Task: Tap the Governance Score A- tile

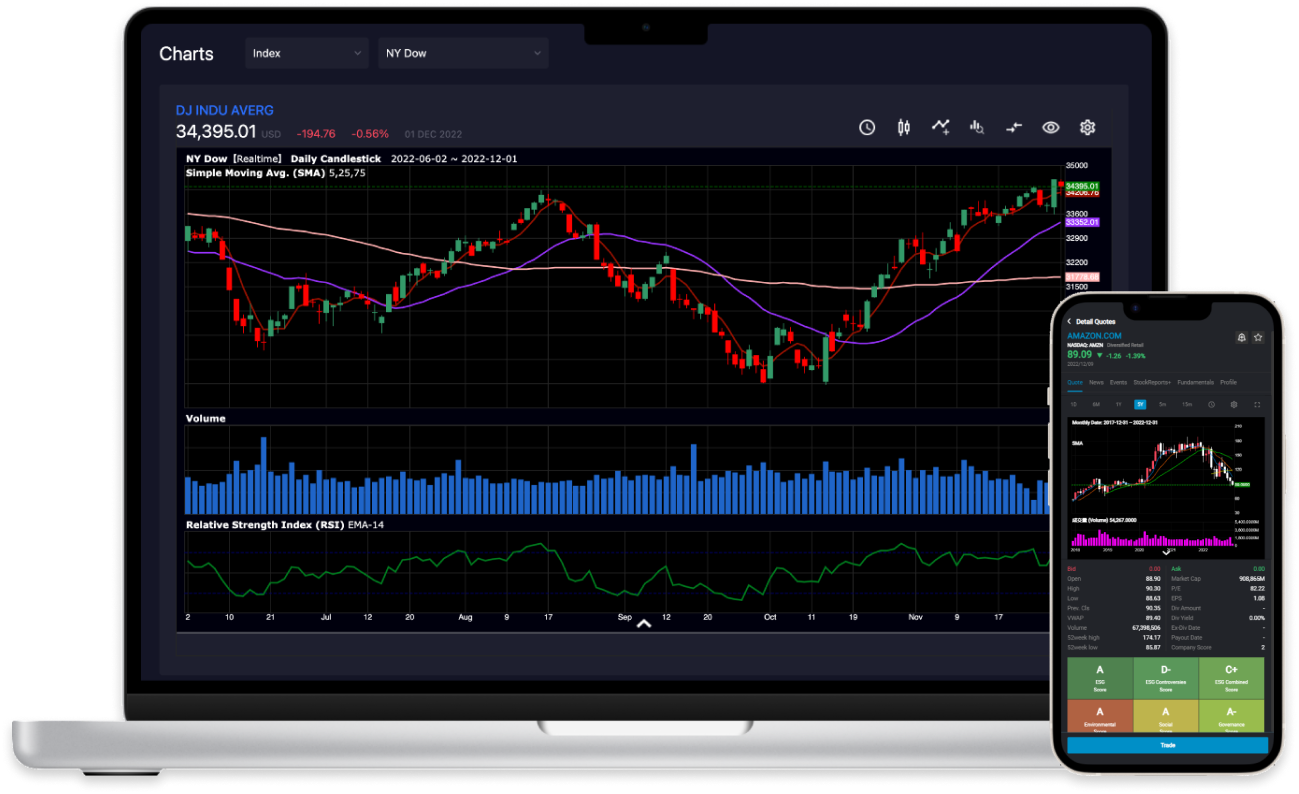Action: click(x=1231, y=716)
